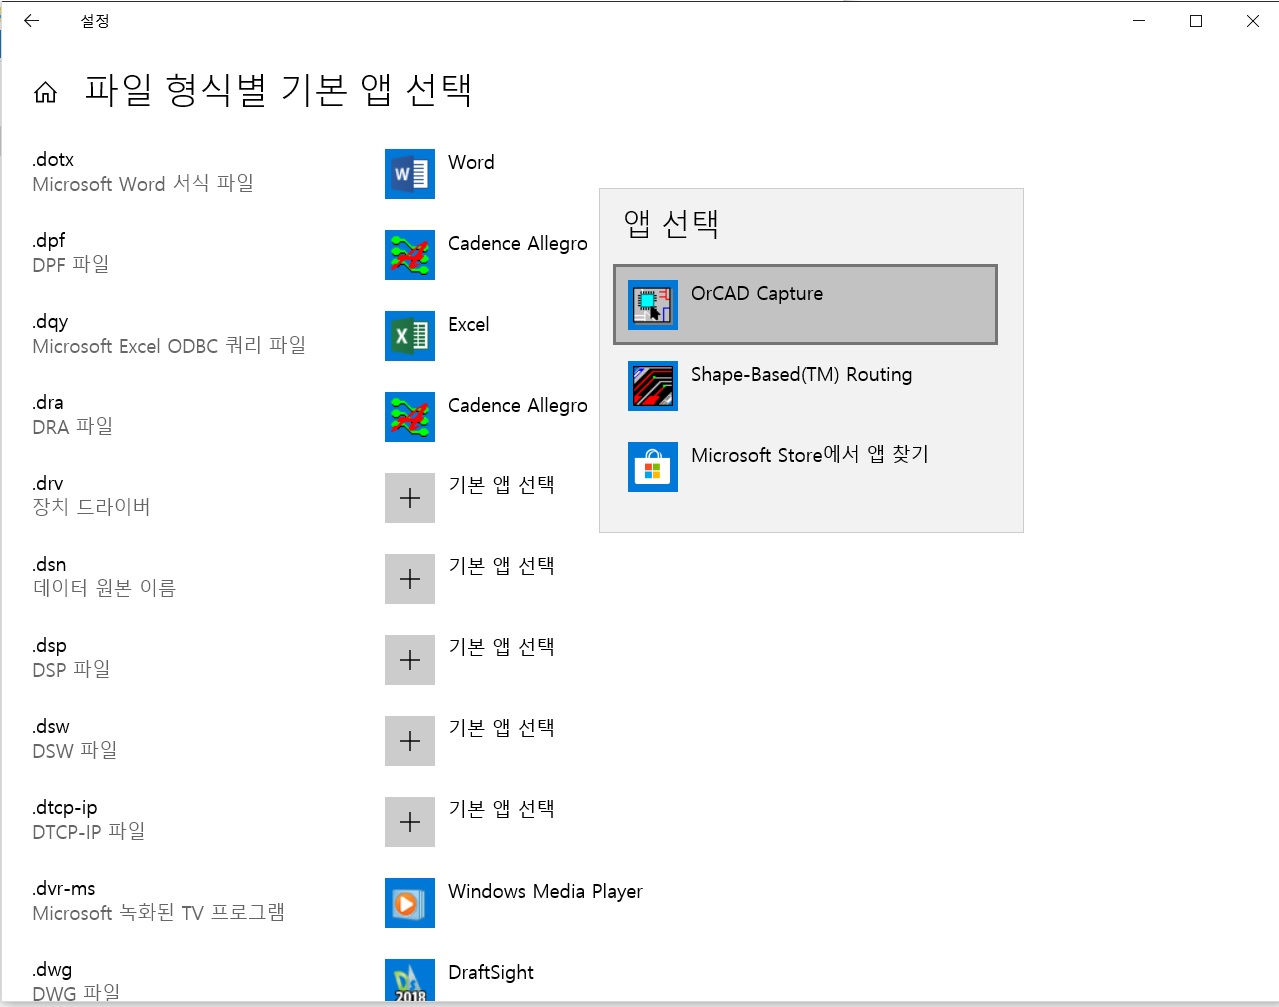Click the Windows Media Player icon for .dvr-ms

(410, 903)
